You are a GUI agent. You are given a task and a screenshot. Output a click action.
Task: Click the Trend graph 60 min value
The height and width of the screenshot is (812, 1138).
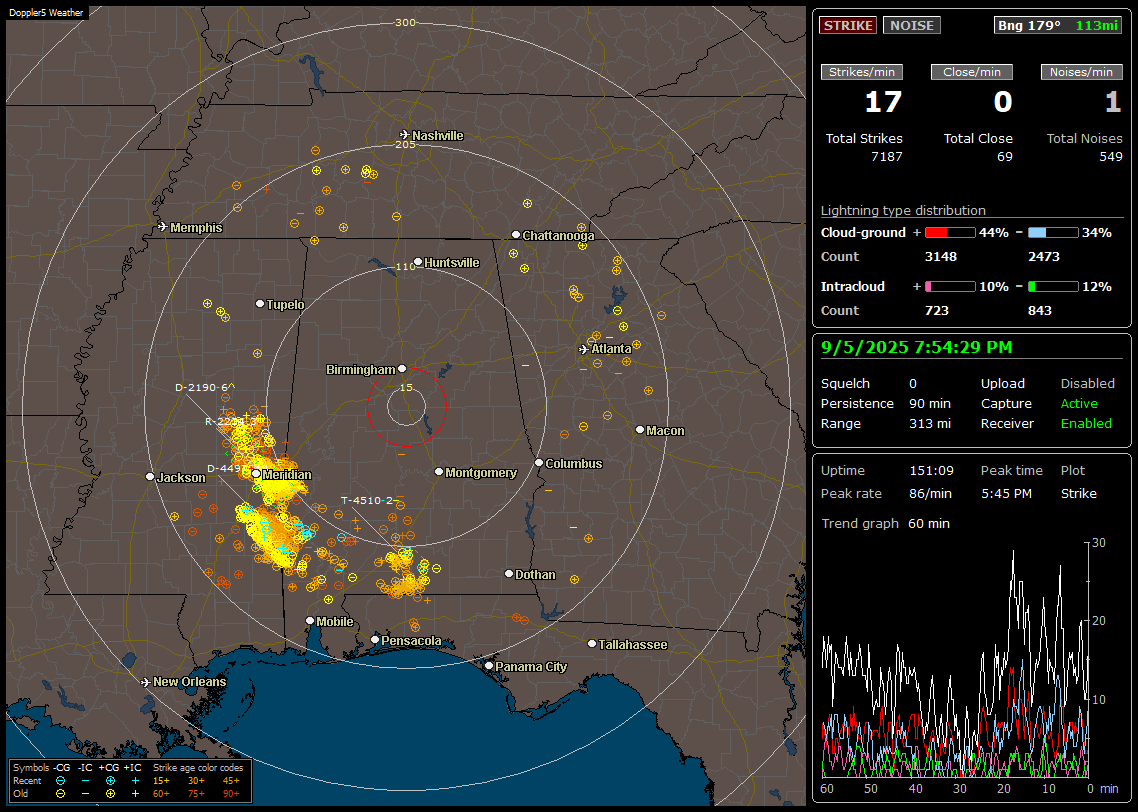[x=928, y=523]
